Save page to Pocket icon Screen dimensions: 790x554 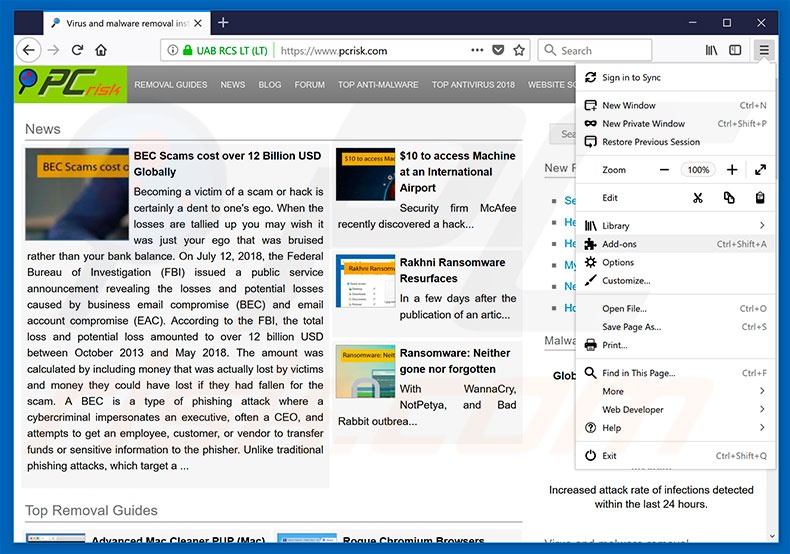[x=498, y=50]
